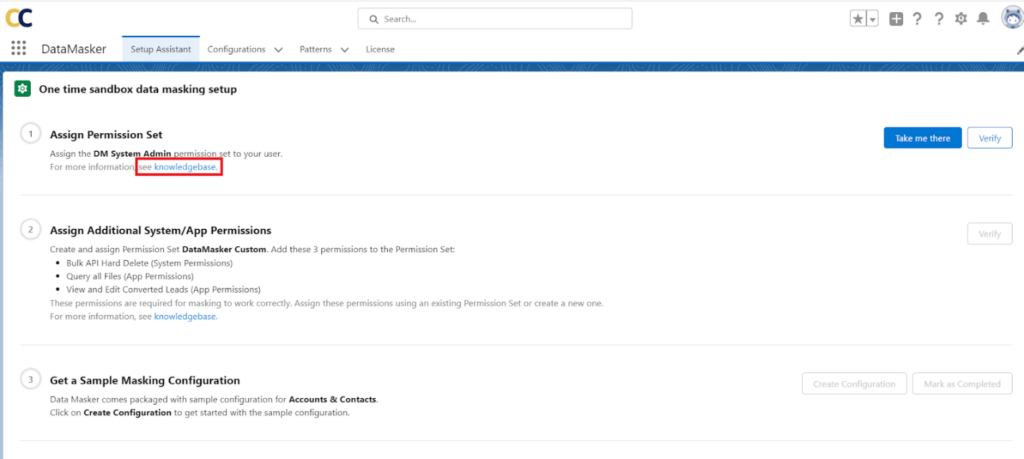
Task: Click the favorites star icon
Action: pos(858,19)
